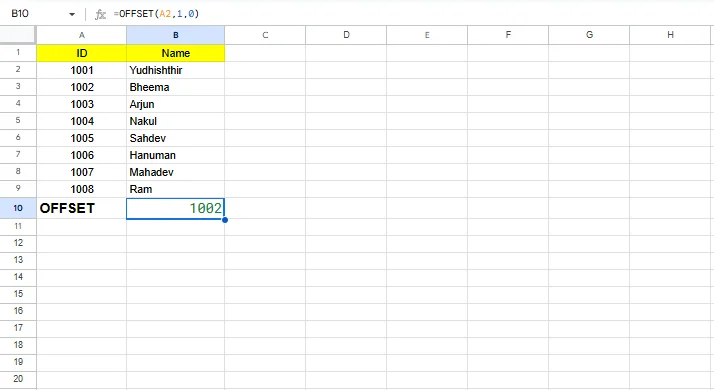Select row 11 header

point(18,226)
